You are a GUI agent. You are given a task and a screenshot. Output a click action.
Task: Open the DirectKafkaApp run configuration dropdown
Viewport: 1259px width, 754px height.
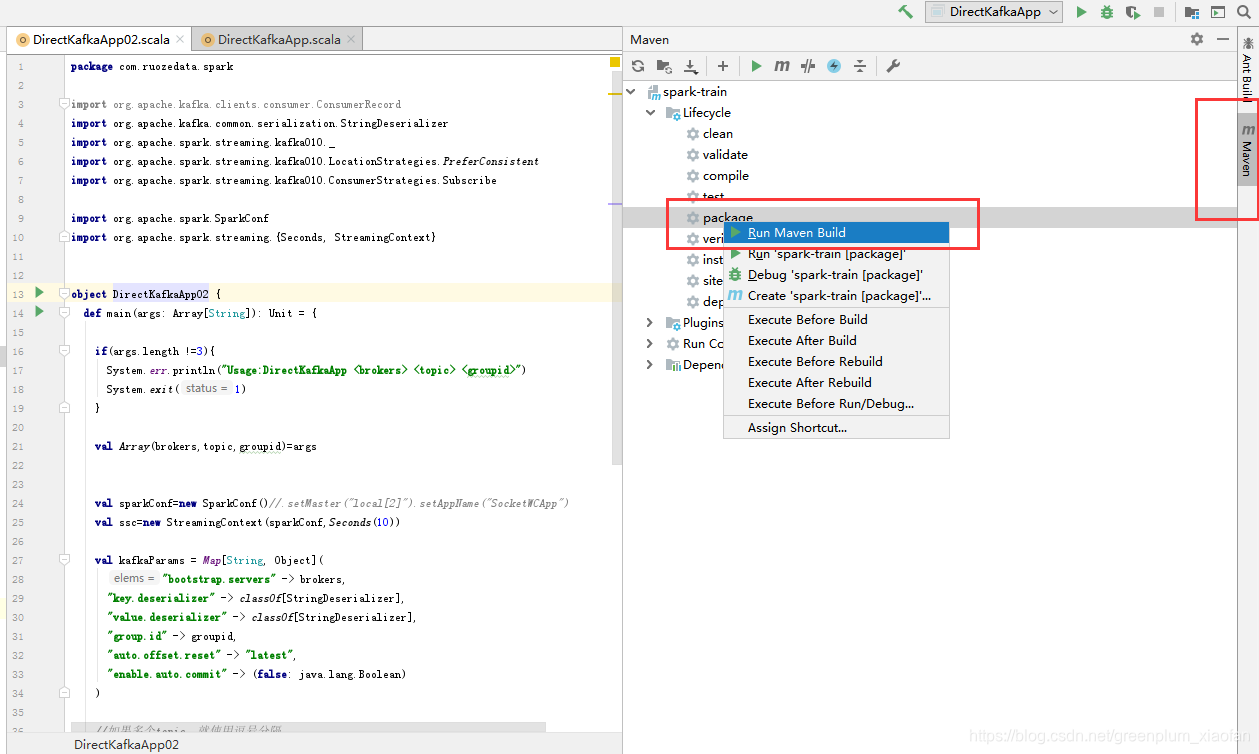click(x=994, y=12)
